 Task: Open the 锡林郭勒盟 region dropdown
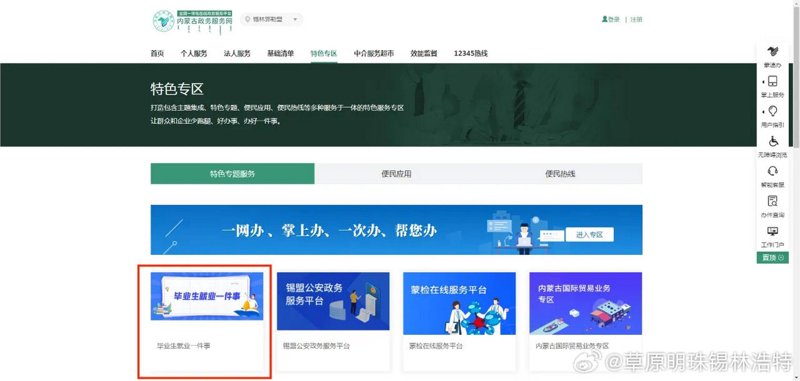tap(271, 19)
